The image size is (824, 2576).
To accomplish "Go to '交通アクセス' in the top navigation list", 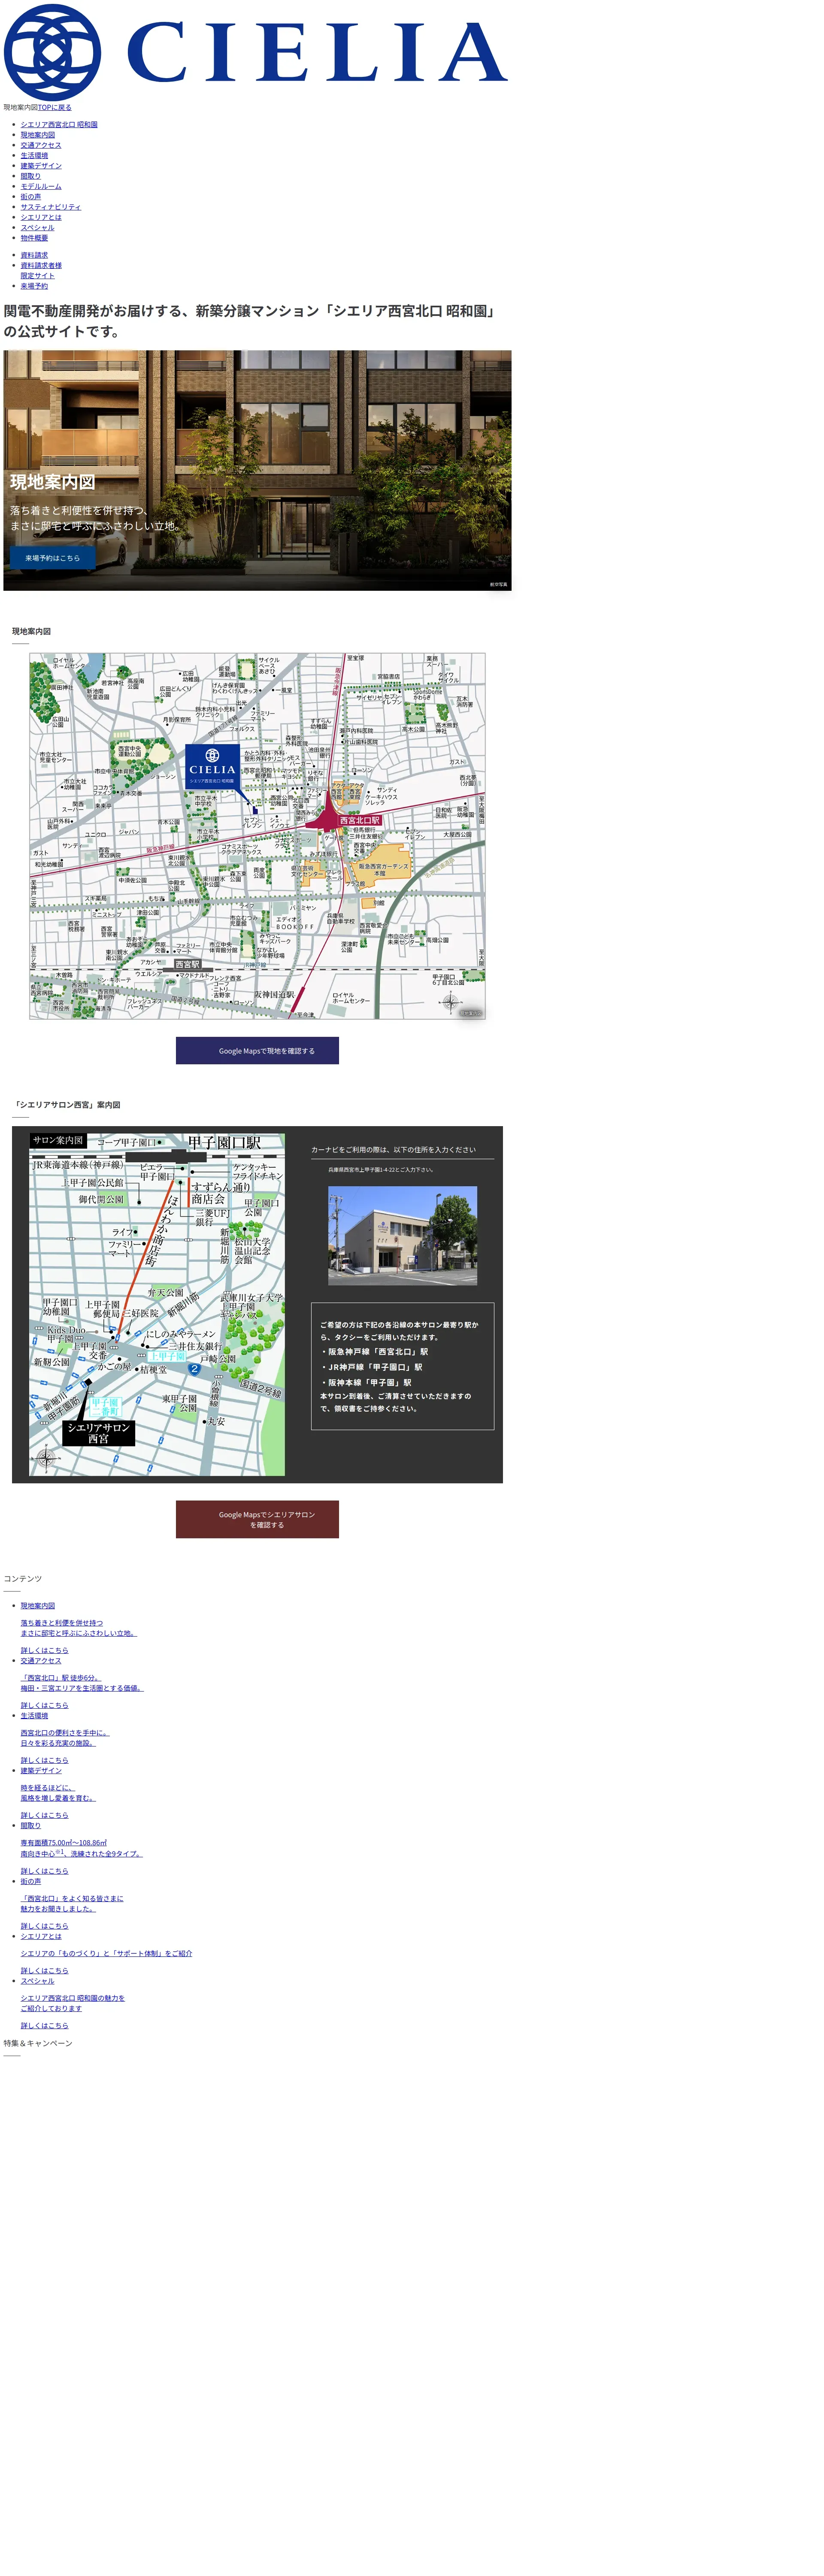I will pyautogui.click(x=41, y=145).
